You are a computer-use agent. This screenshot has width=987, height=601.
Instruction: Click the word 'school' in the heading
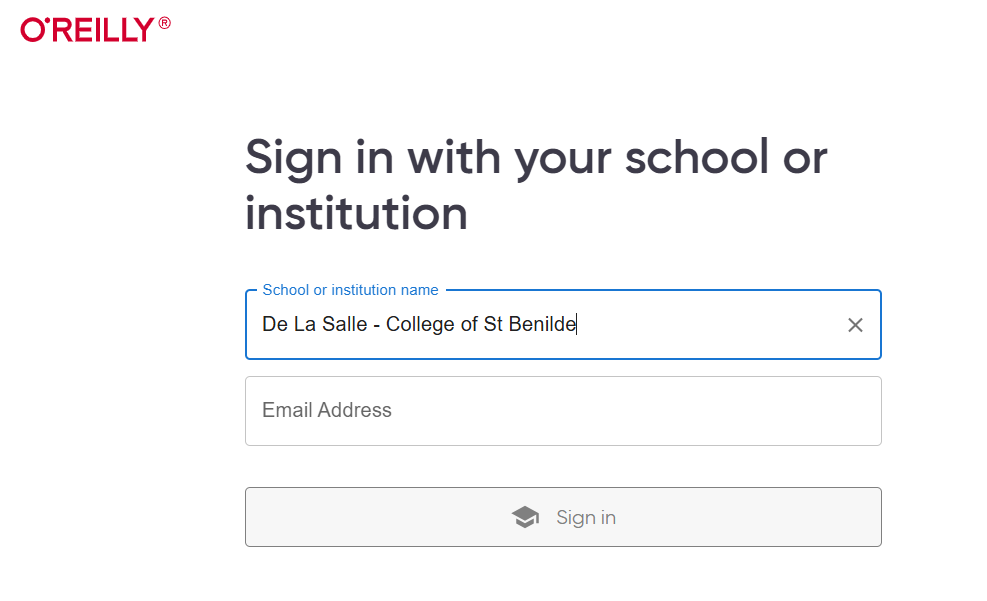click(696, 157)
